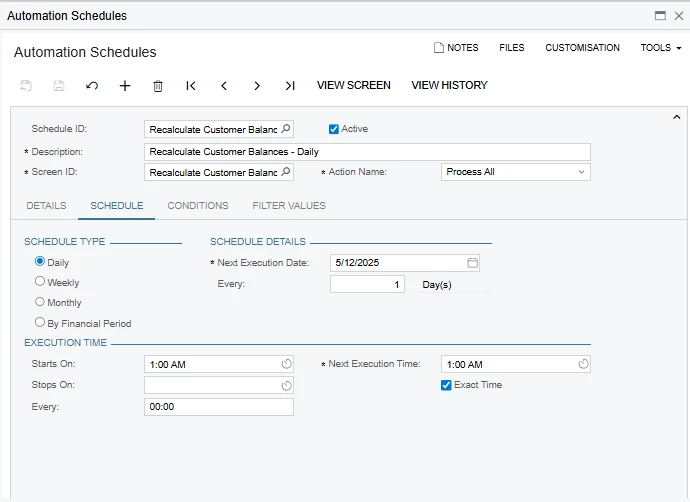Toggle the Active checkbox

pos(334,129)
